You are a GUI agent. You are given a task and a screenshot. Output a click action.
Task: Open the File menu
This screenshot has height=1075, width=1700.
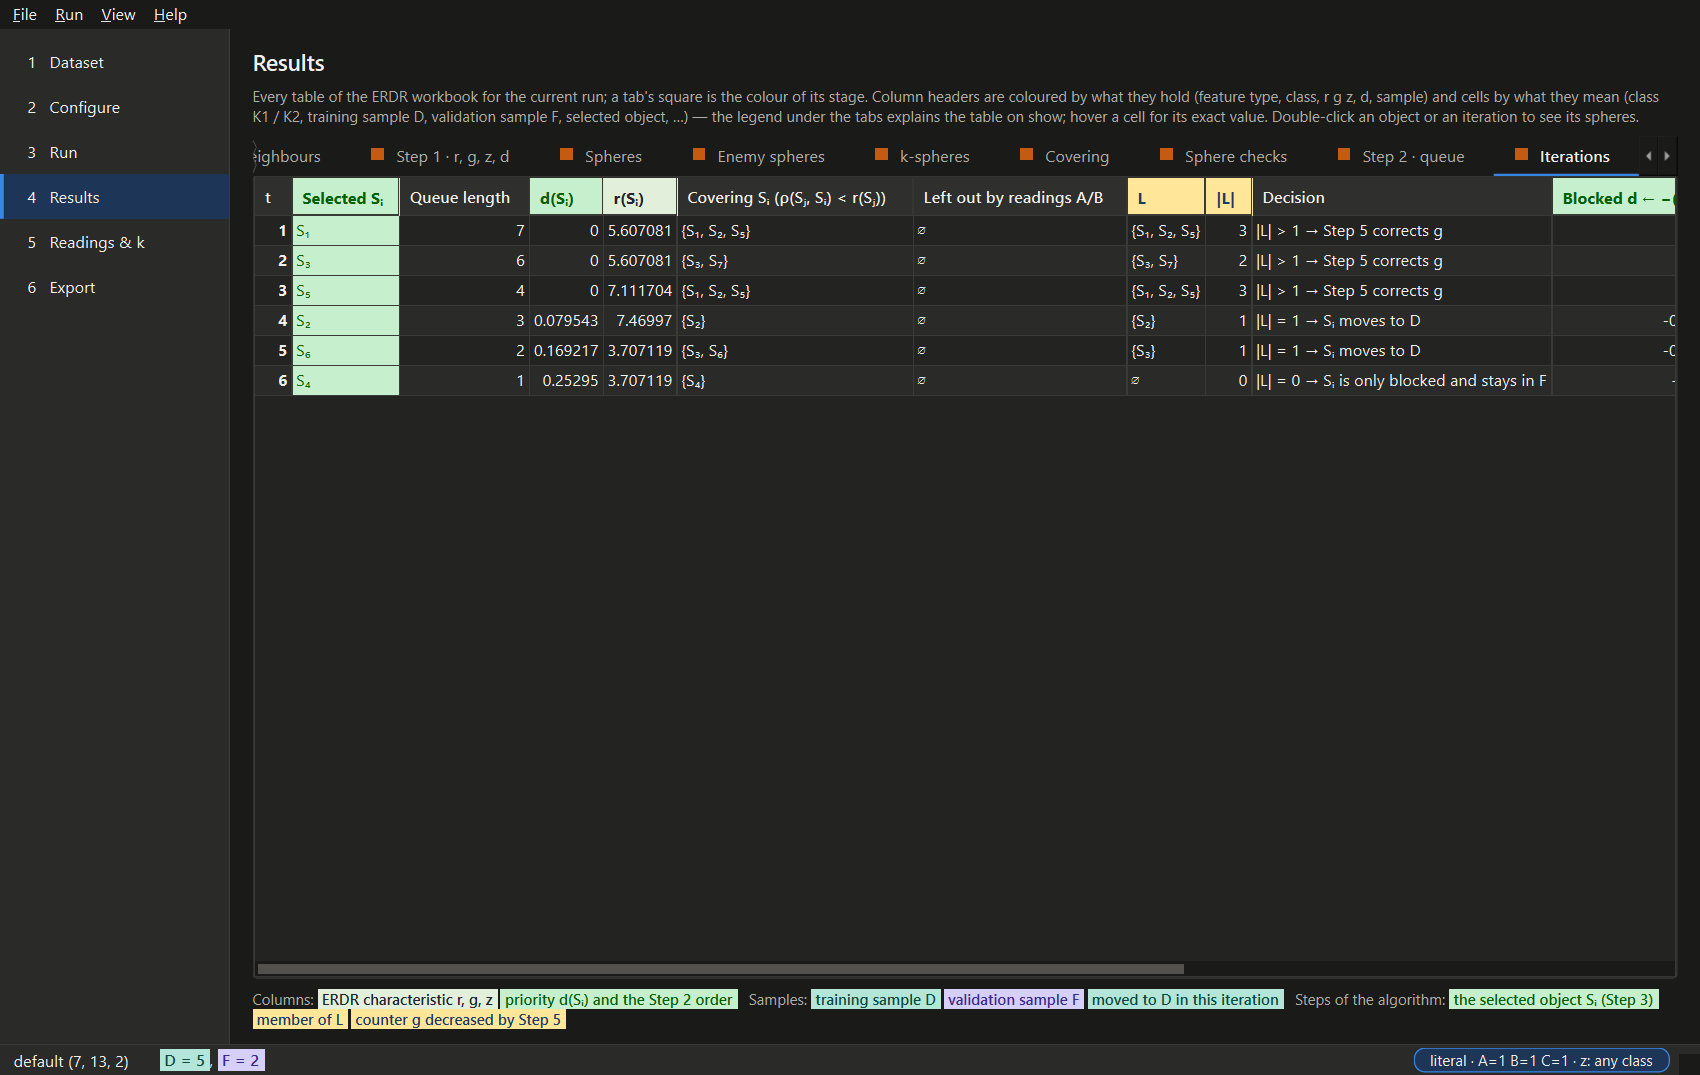(24, 14)
